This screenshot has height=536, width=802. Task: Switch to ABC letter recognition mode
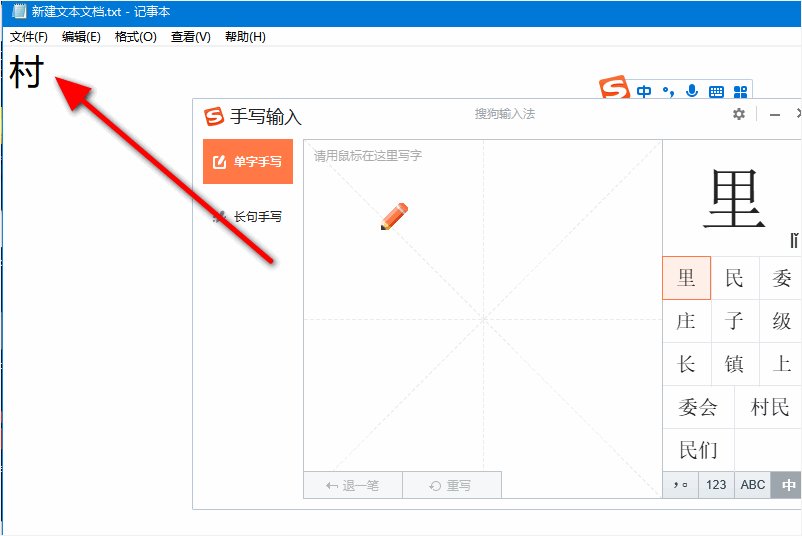click(753, 485)
